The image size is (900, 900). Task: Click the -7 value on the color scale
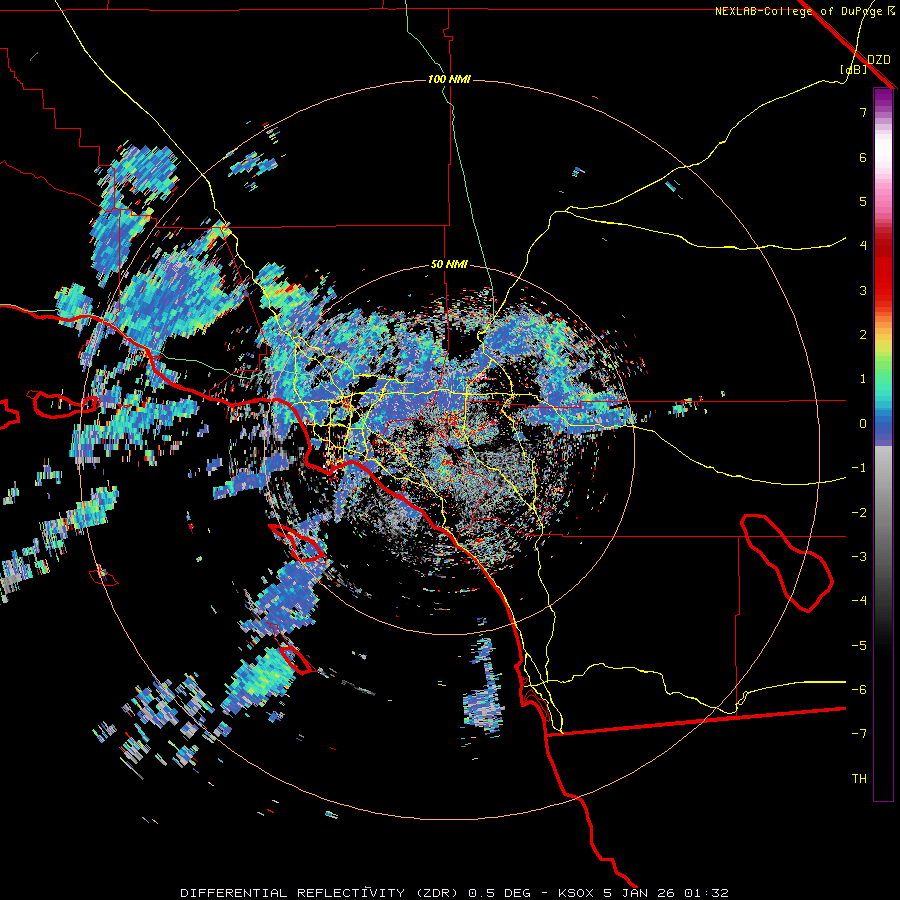(x=859, y=734)
